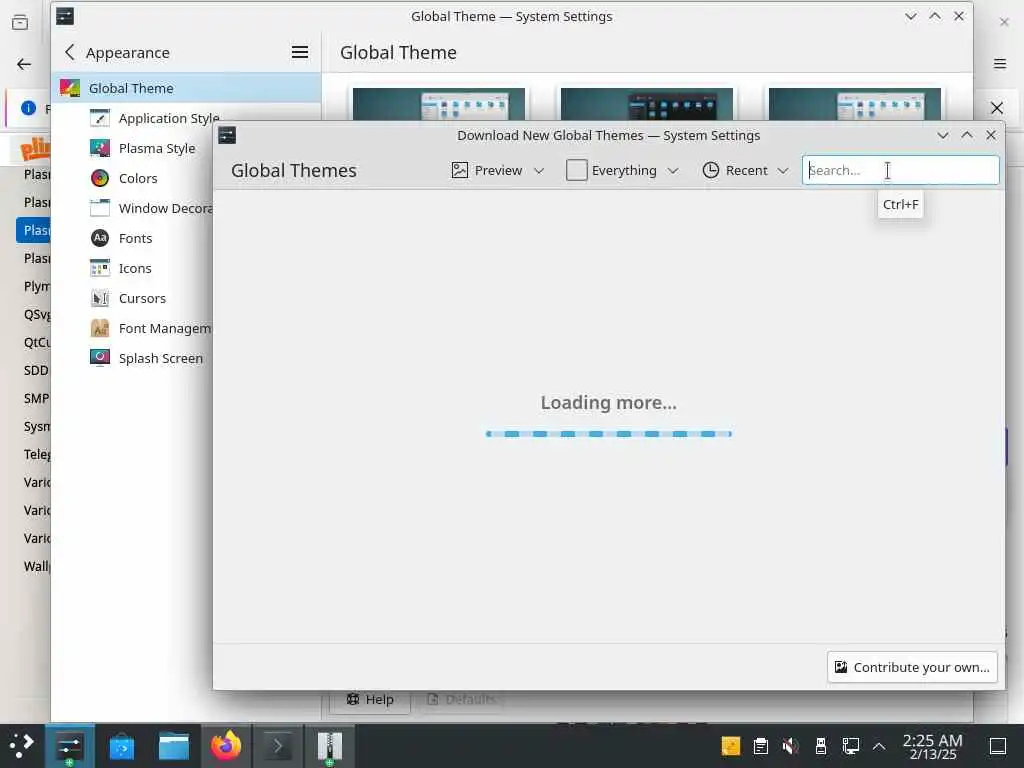Click Contribute your own button

pyautogui.click(x=912, y=667)
